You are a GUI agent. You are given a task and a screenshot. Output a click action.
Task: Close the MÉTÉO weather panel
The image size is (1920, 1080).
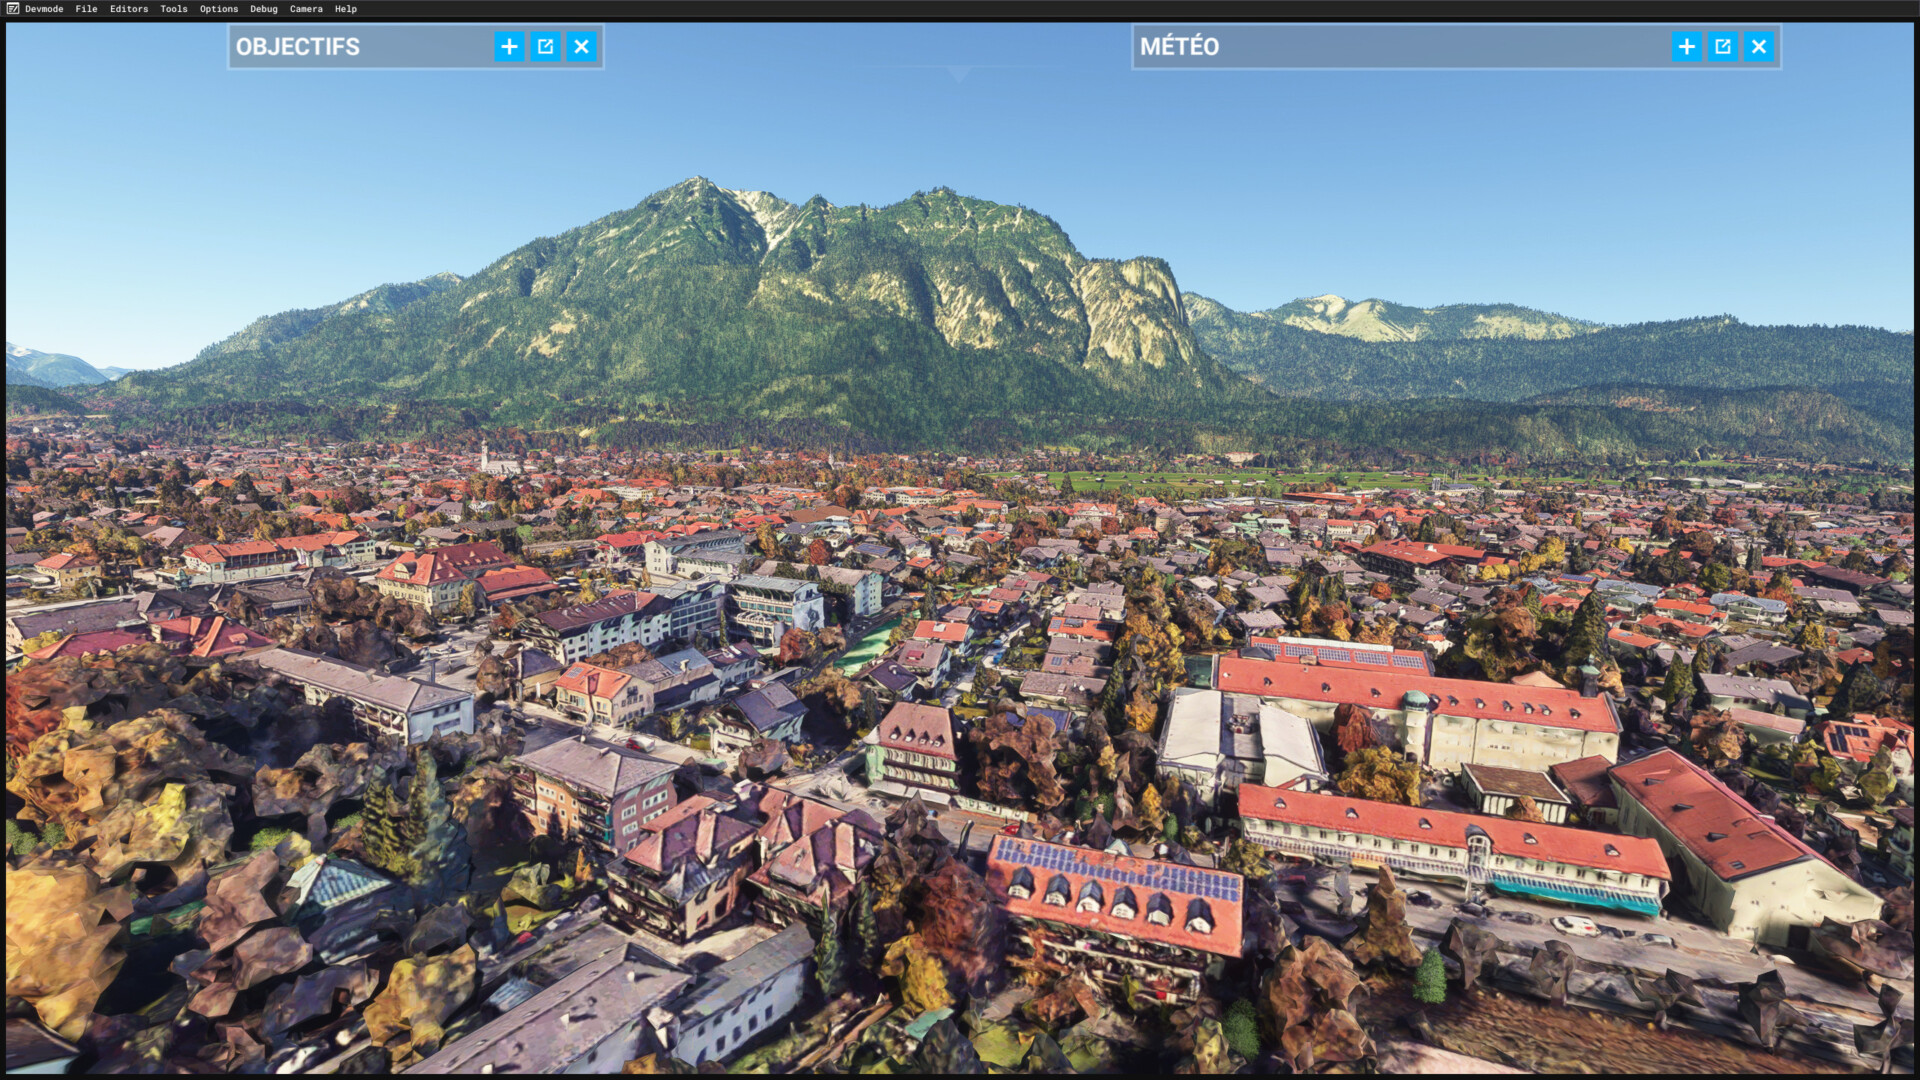point(1758,47)
